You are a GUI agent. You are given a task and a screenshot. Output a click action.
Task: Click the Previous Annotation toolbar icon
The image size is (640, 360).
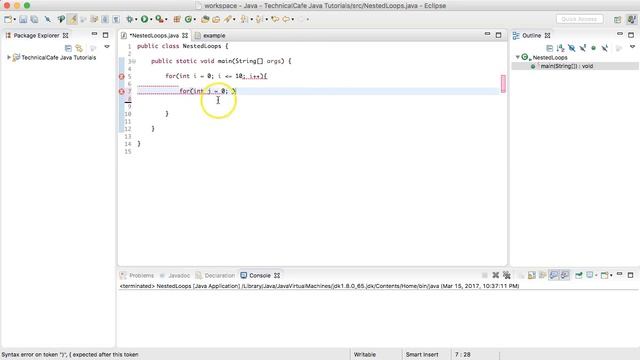(x=259, y=19)
